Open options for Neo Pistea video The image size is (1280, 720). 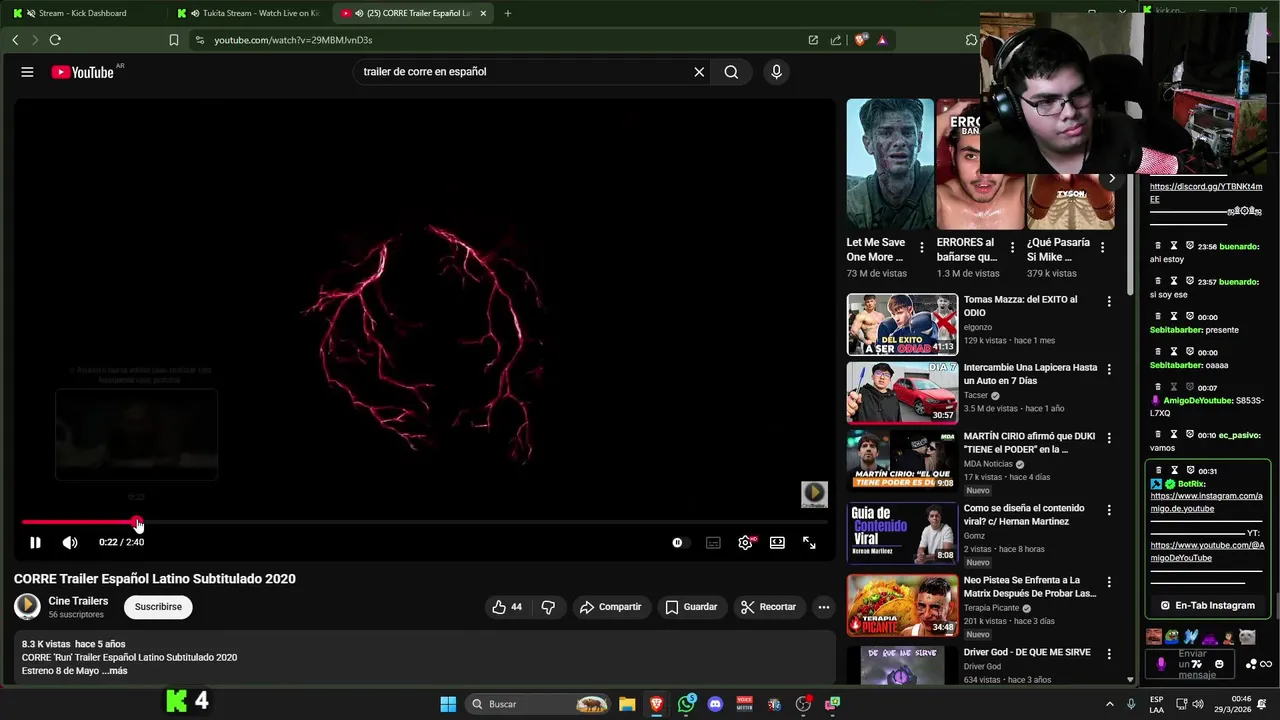(x=1109, y=582)
